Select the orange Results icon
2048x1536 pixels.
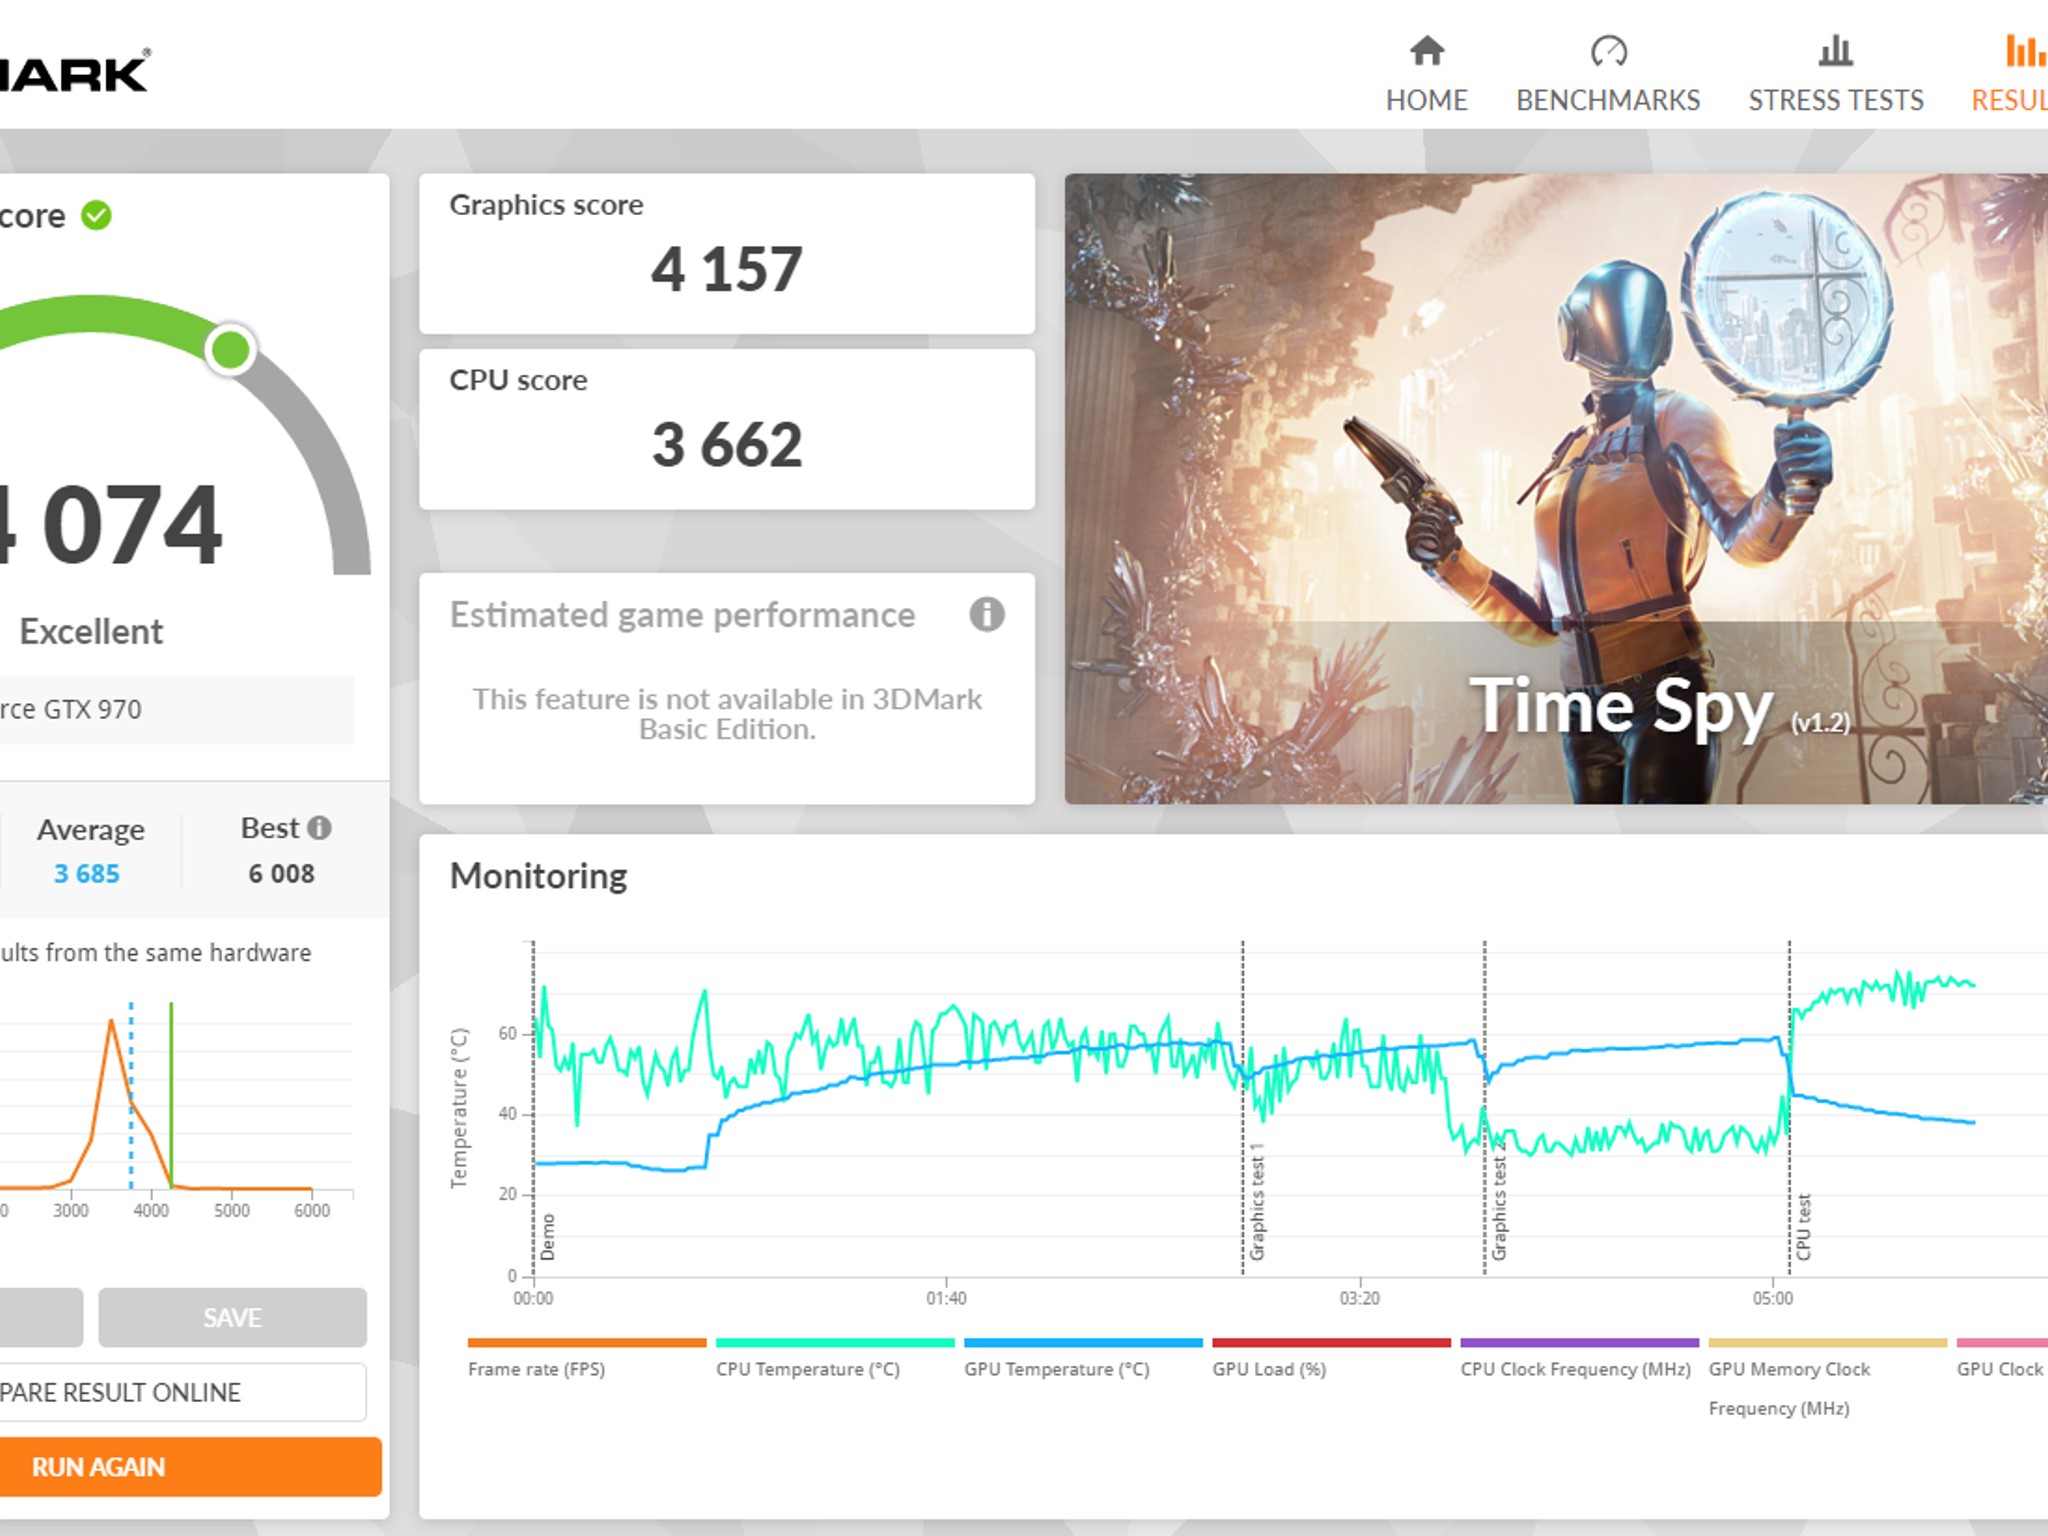pyautogui.click(x=2026, y=51)
